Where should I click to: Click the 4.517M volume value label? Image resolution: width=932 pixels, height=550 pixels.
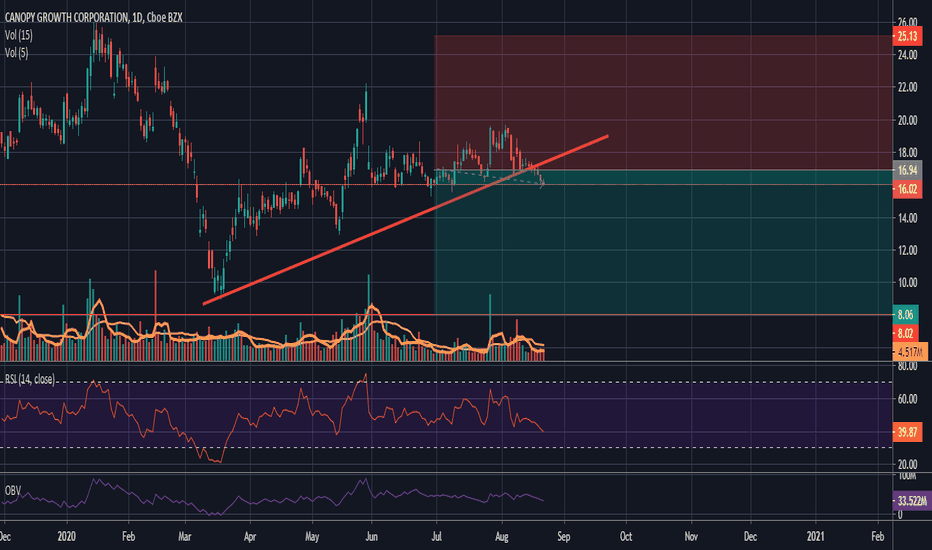tap(911, 351)
